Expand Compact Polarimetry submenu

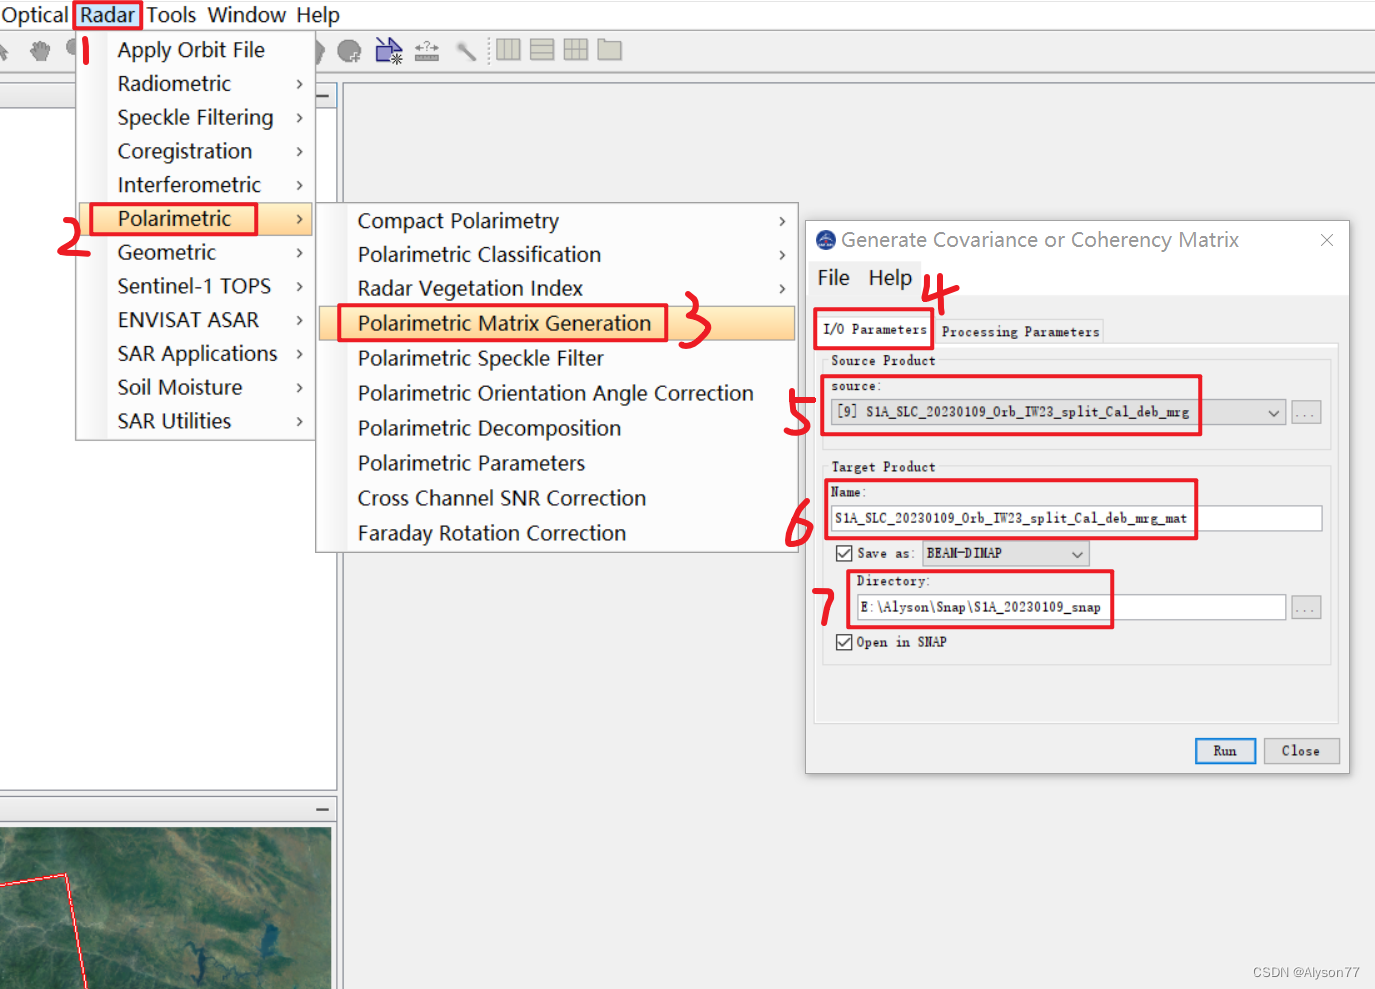[x=557, y=221]
